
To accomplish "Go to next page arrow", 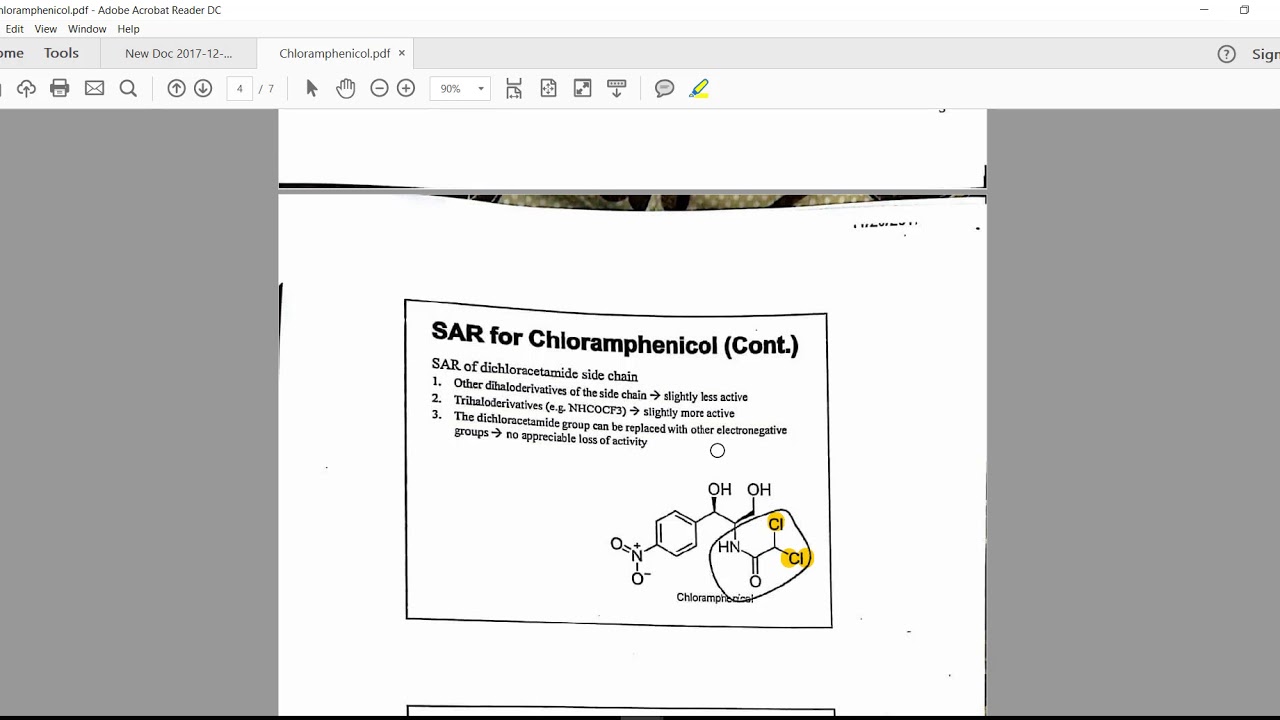I will click(203, 88).
